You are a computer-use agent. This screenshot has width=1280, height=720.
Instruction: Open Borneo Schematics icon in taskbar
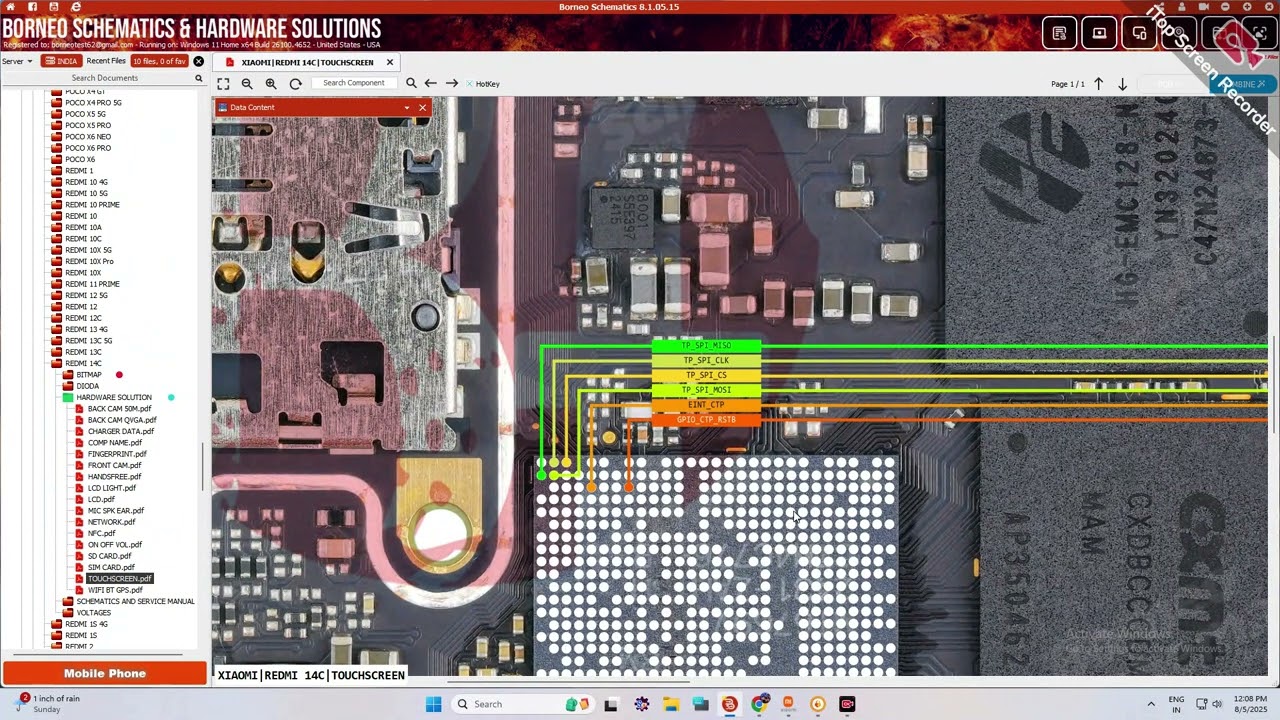729,704
